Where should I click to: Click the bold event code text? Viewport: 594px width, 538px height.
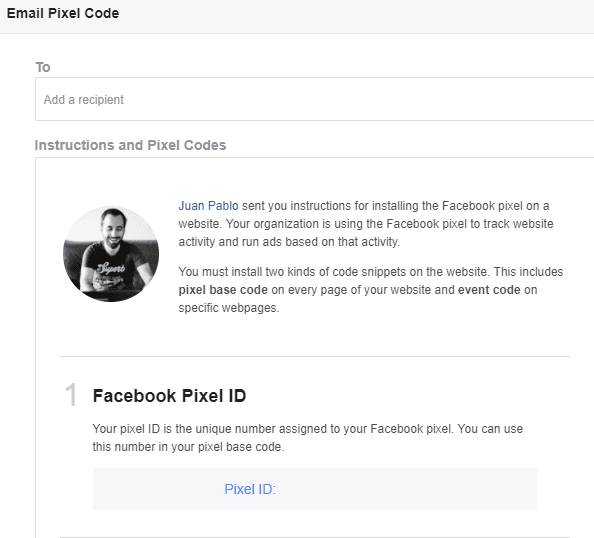point(489,290)
